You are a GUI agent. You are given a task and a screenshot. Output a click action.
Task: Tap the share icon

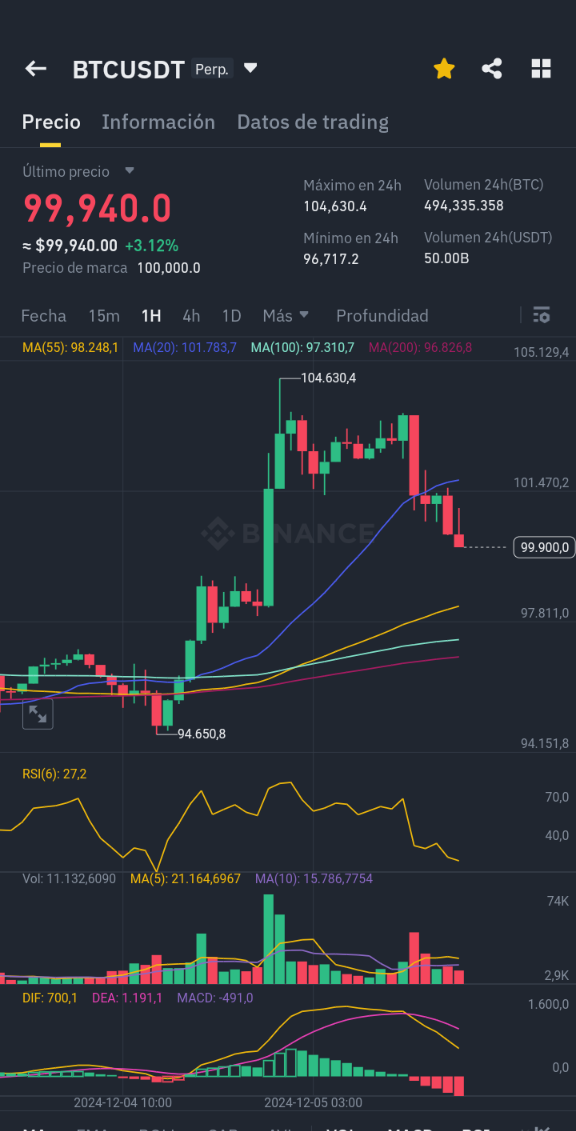tap(492, 69)
